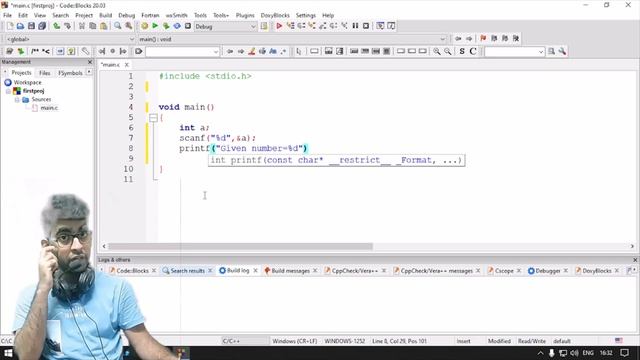Click the Redo toolbar icon

67,26
